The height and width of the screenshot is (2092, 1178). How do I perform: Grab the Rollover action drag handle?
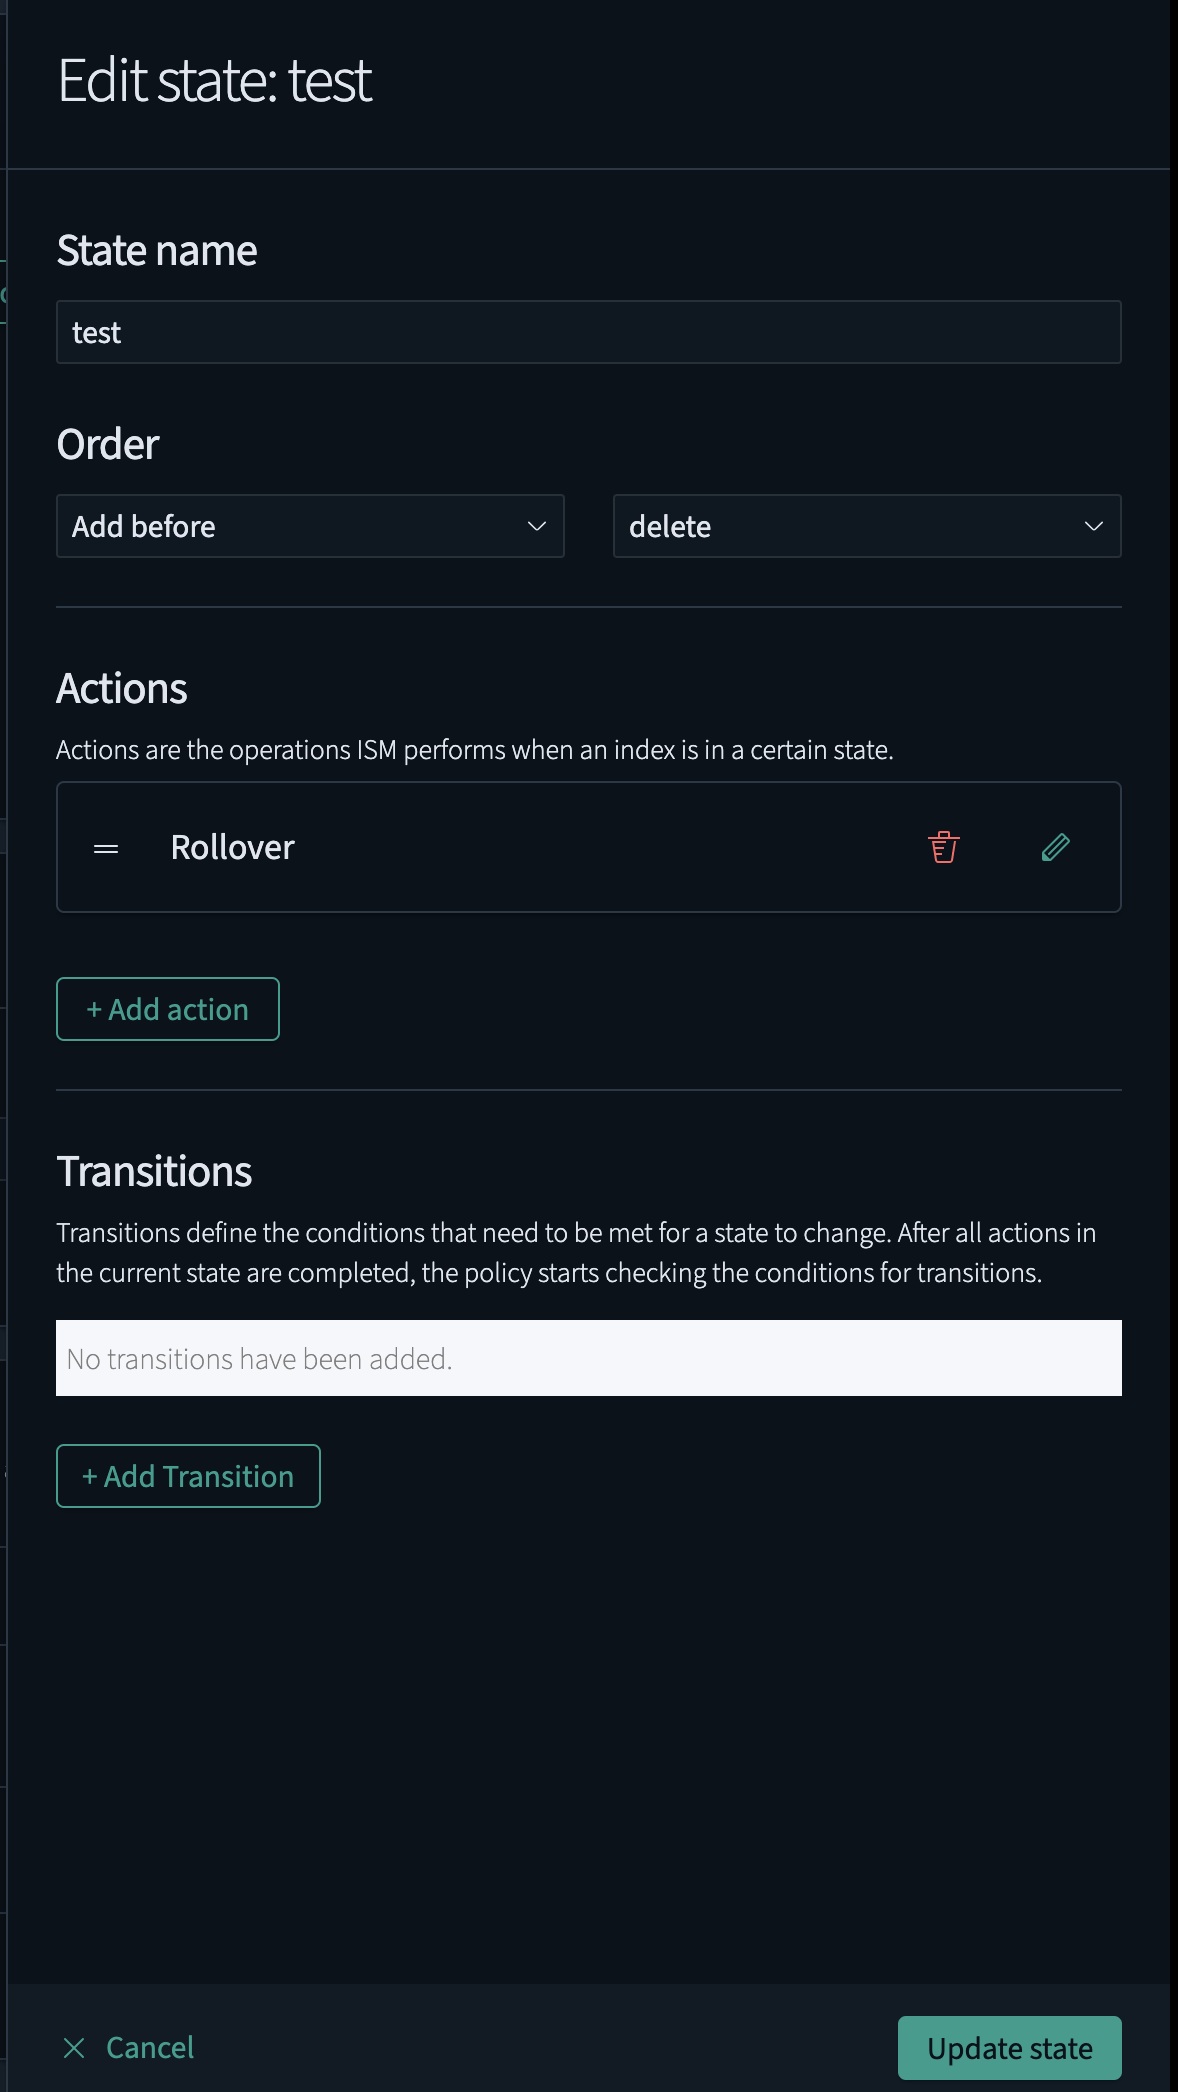point(106,848)
